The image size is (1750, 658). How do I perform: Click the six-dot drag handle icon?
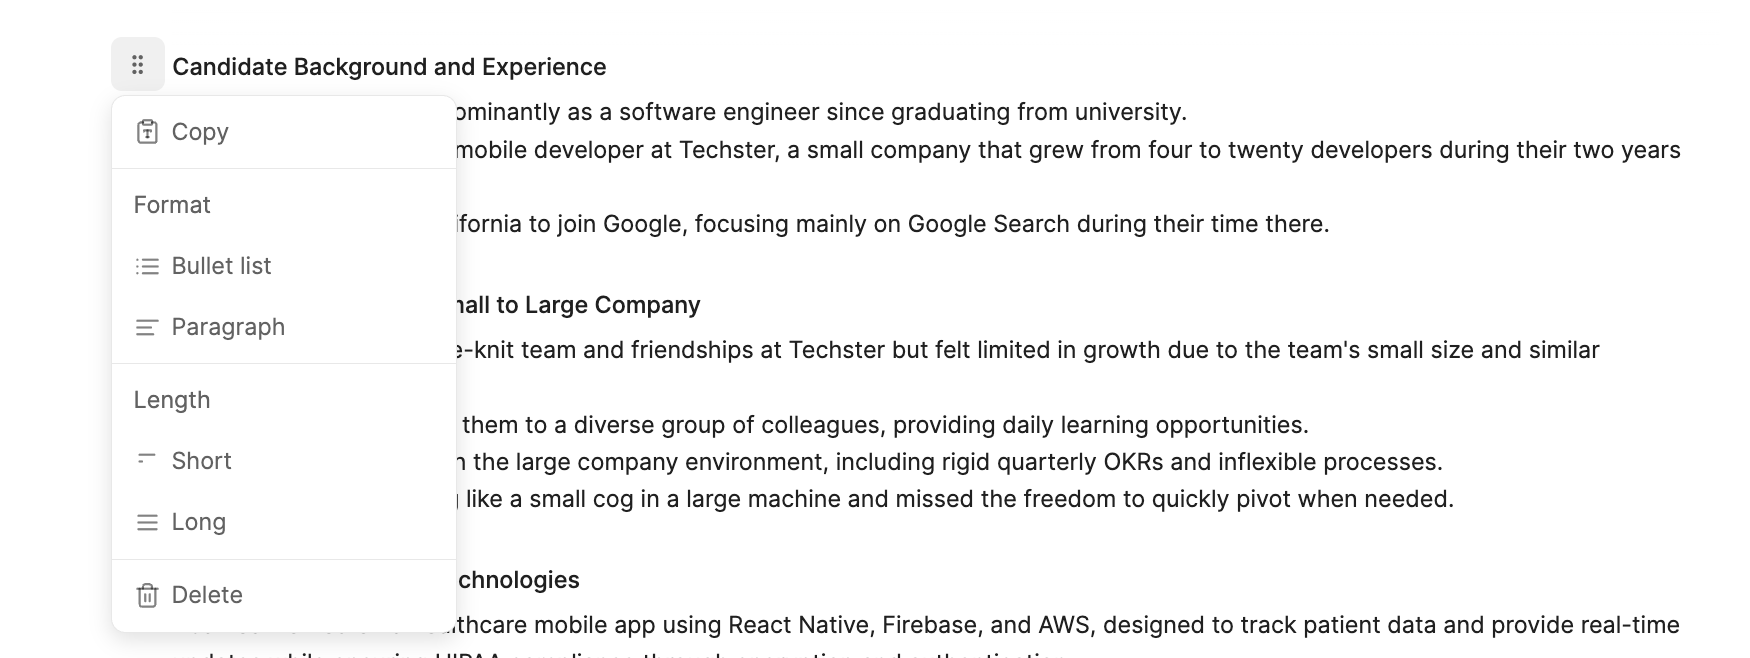point(138,65)
